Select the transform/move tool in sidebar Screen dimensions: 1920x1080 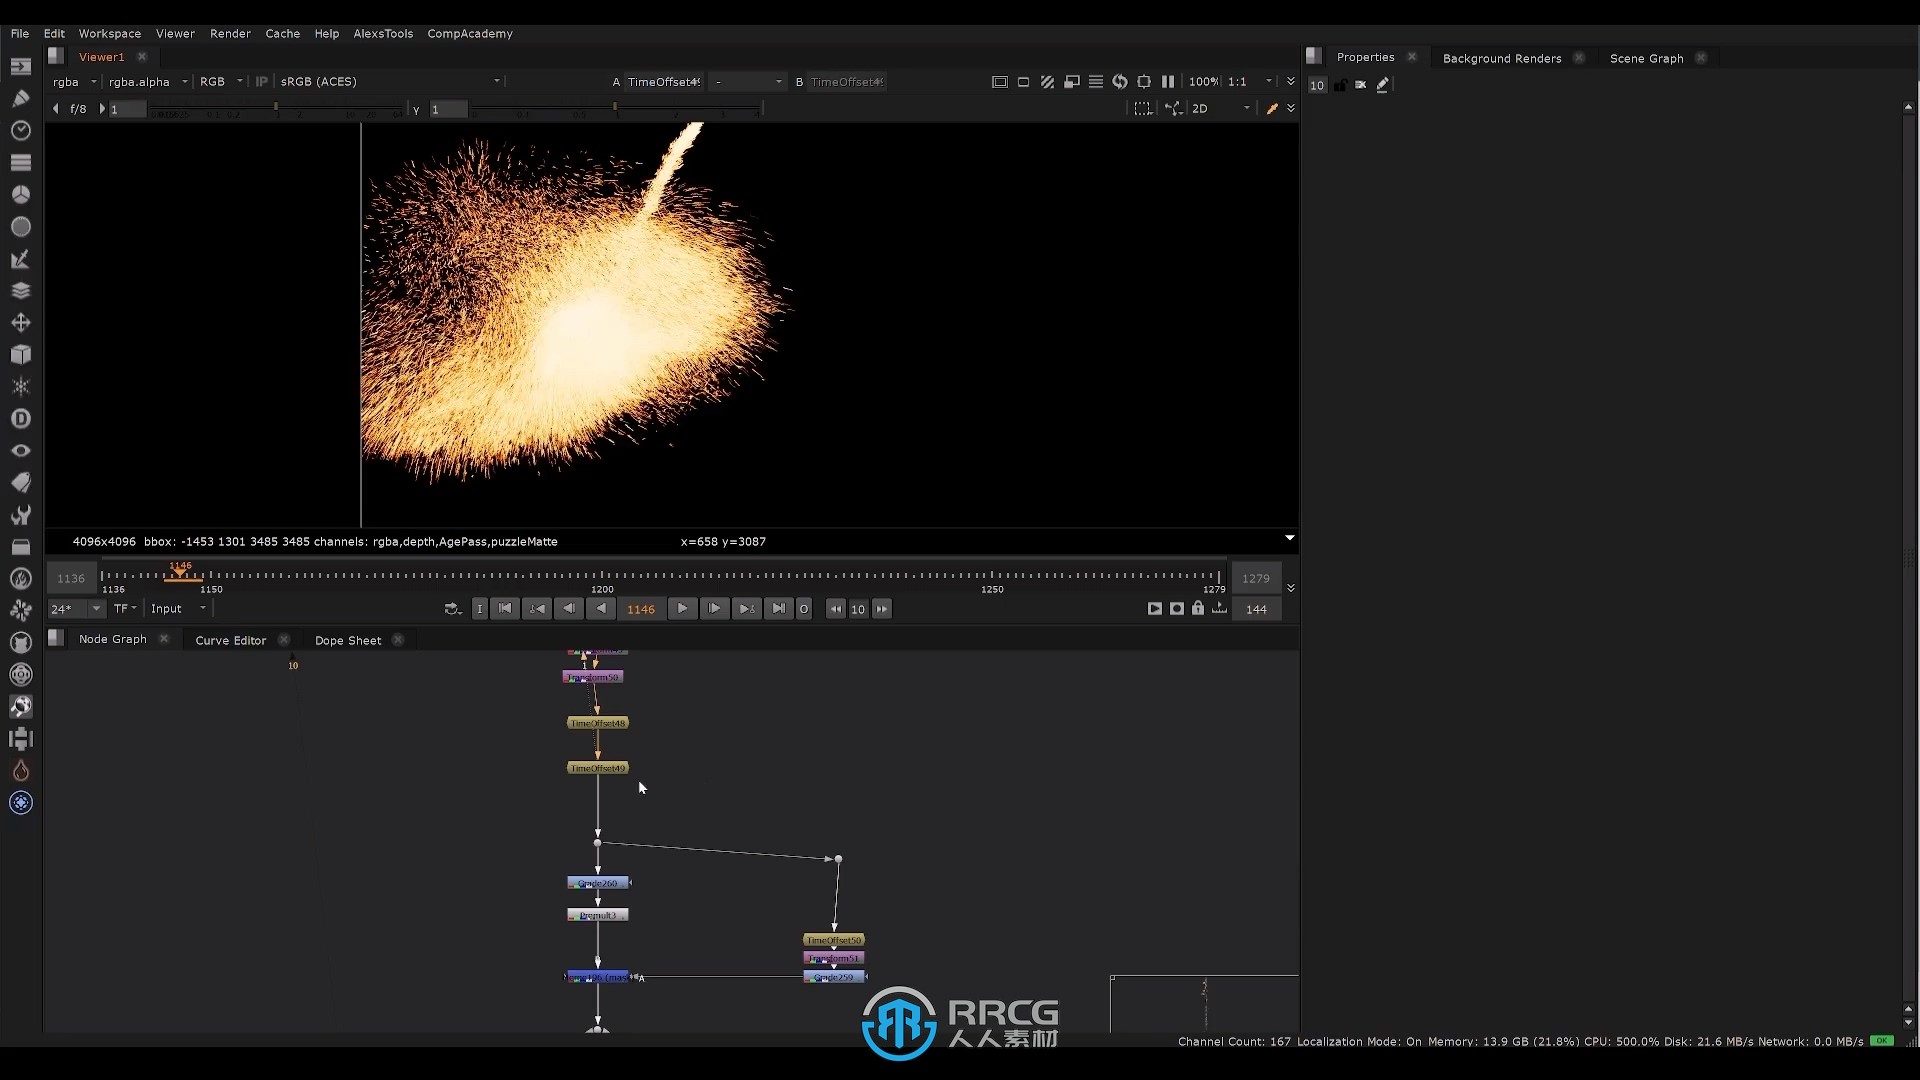click(20, 322)
